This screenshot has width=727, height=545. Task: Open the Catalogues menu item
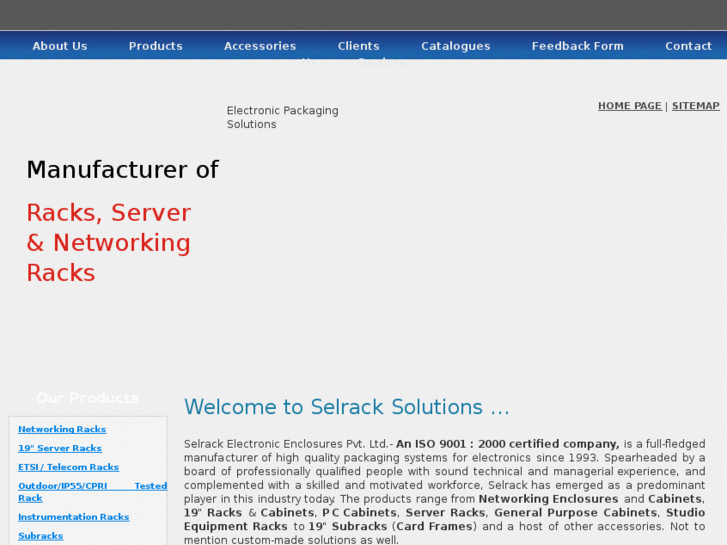tap(456, 46)
